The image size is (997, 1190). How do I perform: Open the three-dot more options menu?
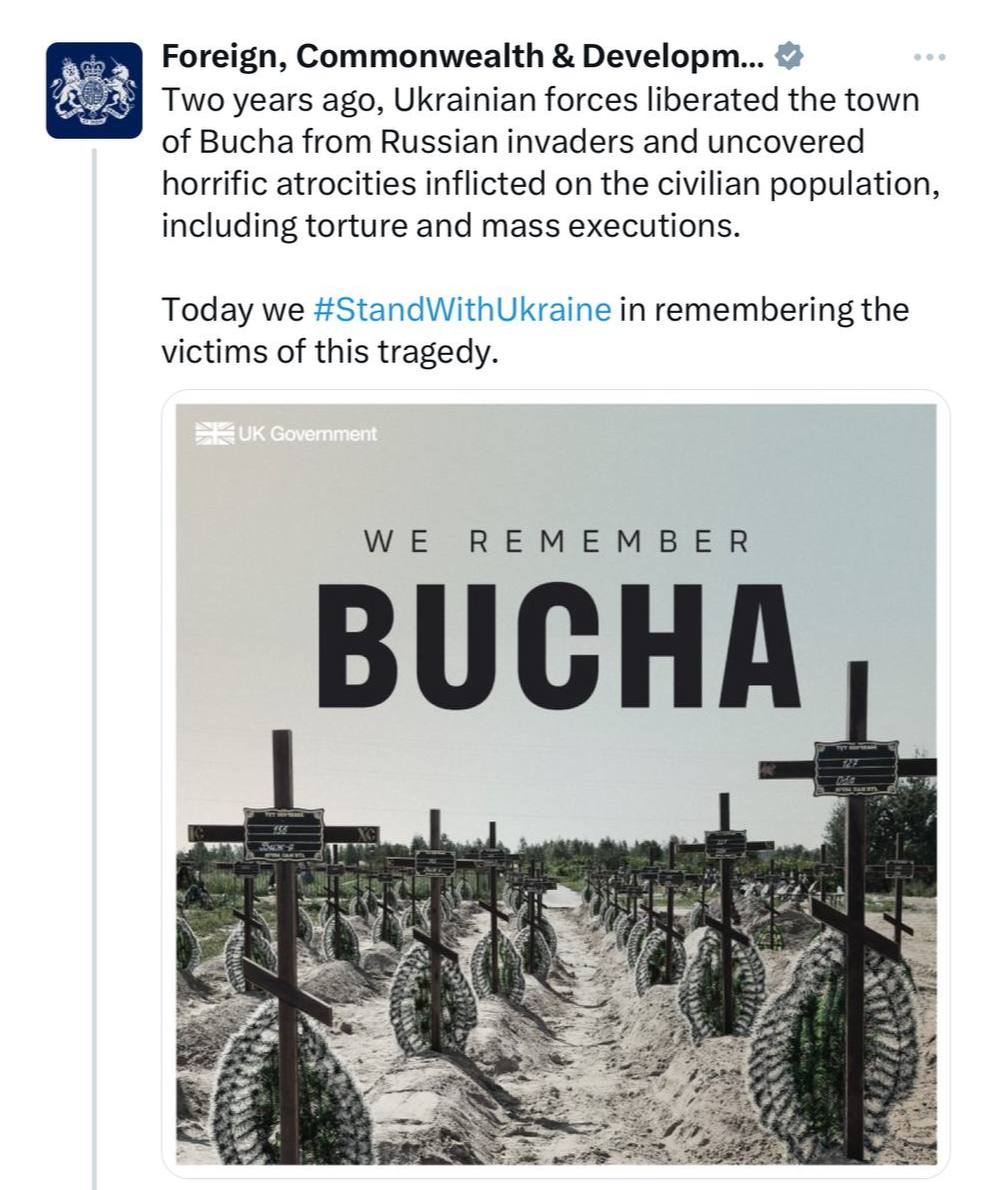[x=929, y=58]
